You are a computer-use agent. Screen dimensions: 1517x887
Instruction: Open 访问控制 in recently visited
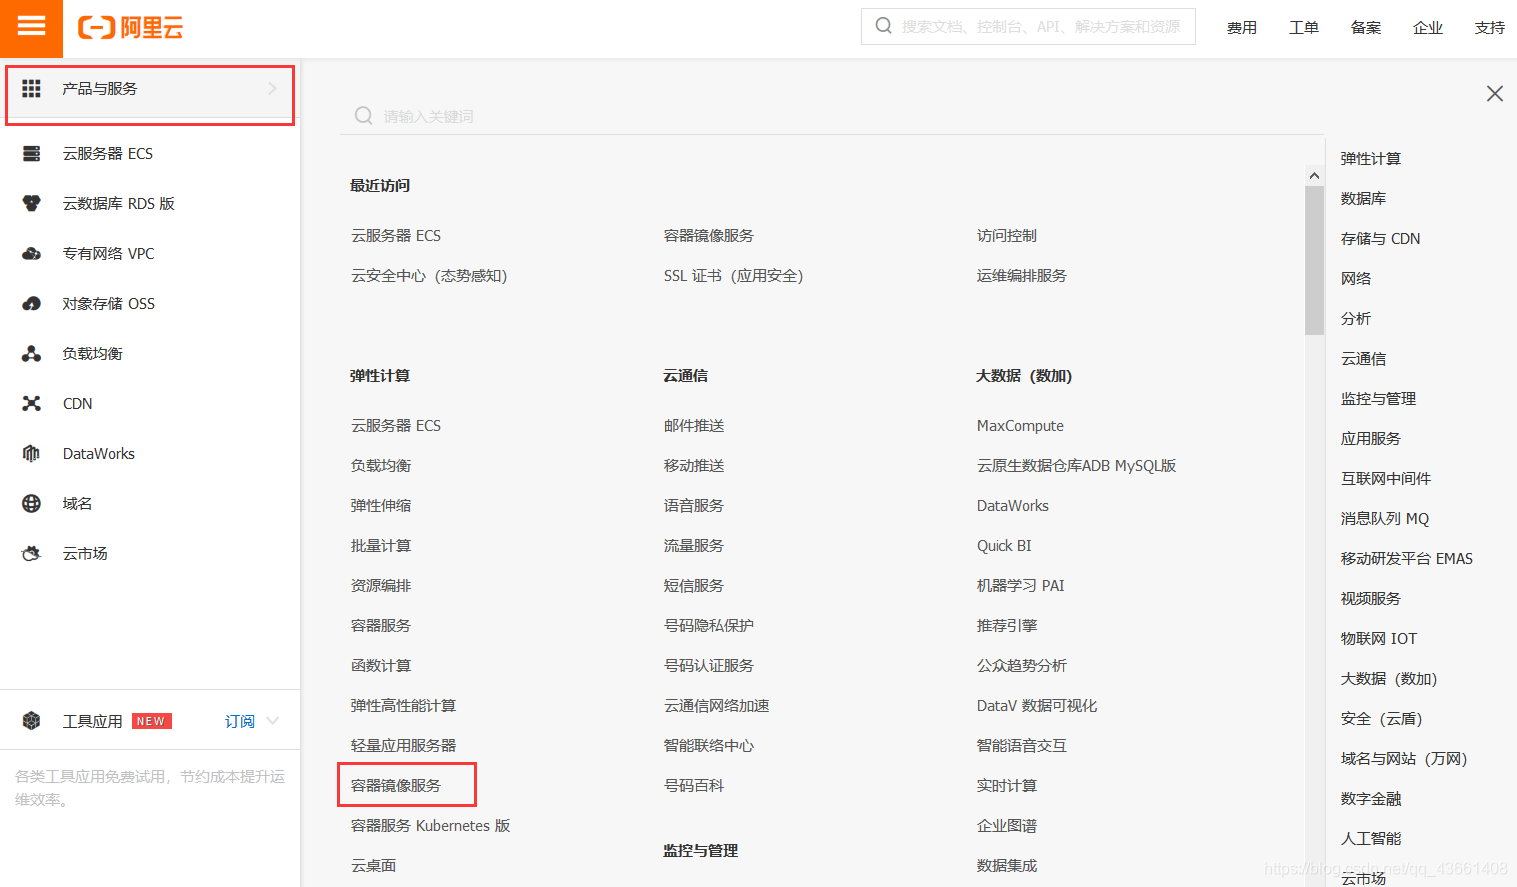(1007, 235)
